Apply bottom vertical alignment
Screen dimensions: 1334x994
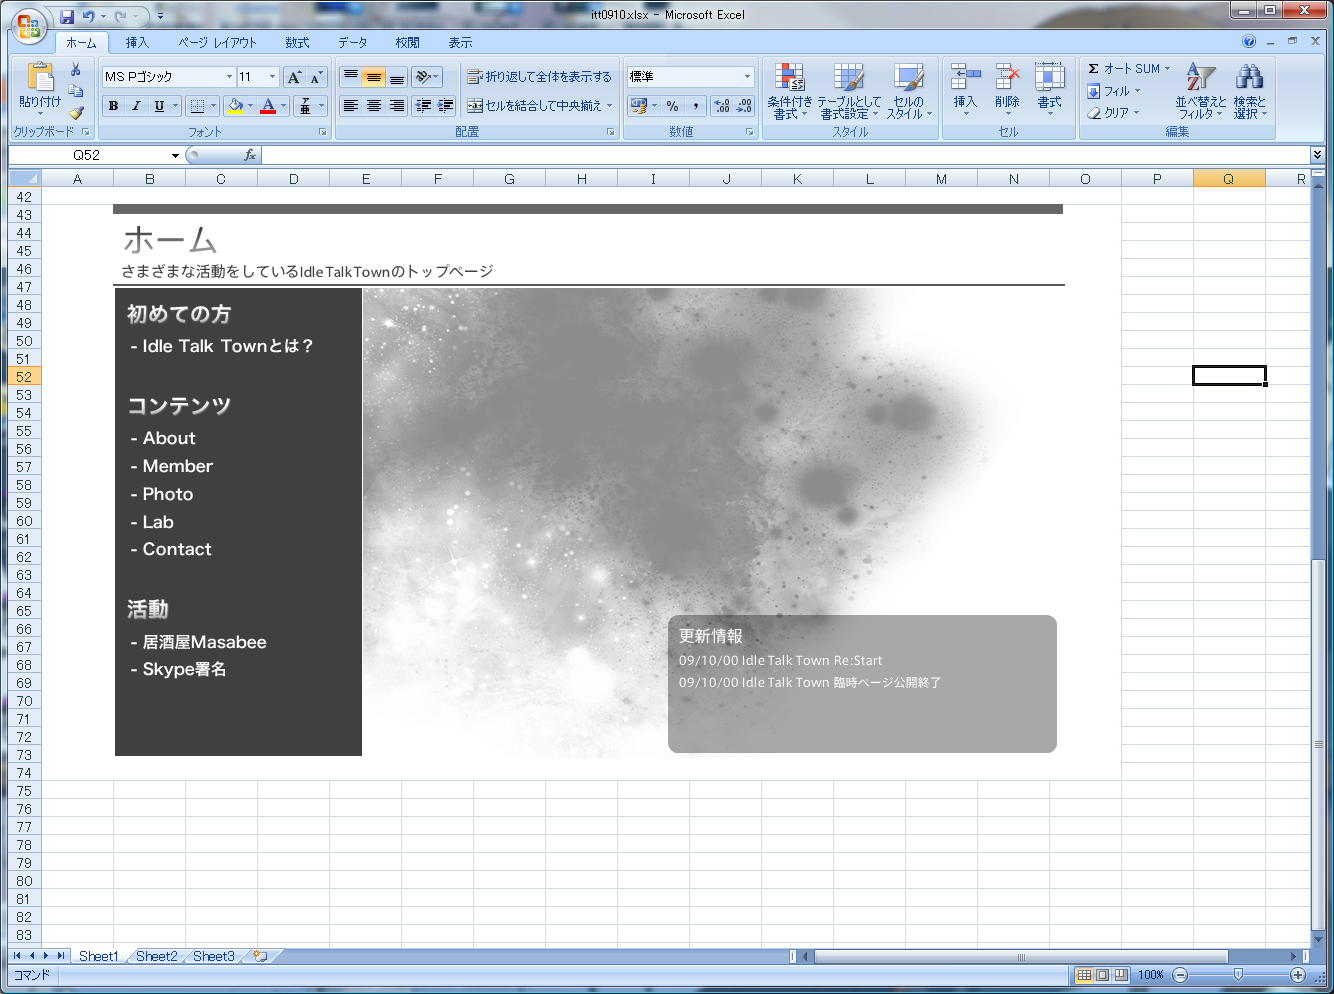pyautogui.click(x=397, y=77)
